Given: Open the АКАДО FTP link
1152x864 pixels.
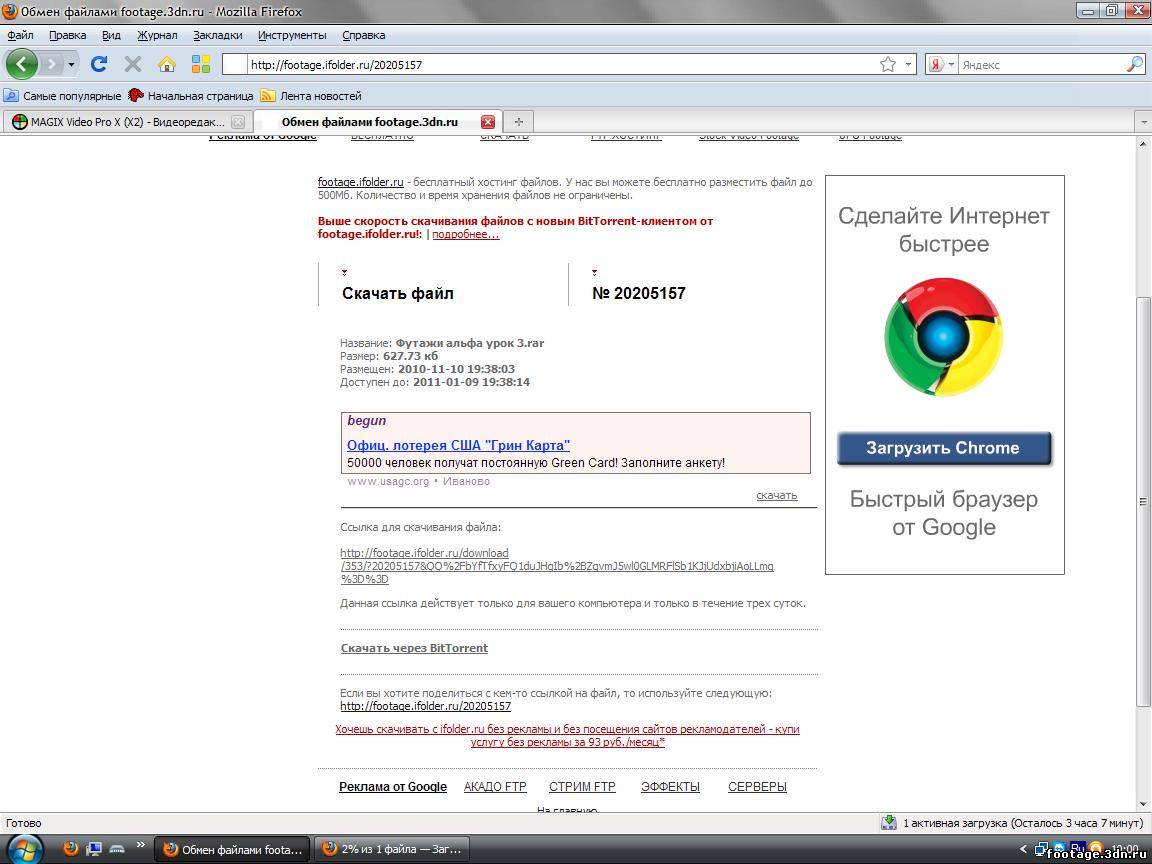Looking at the screenshot, I should tap(495, 787).
